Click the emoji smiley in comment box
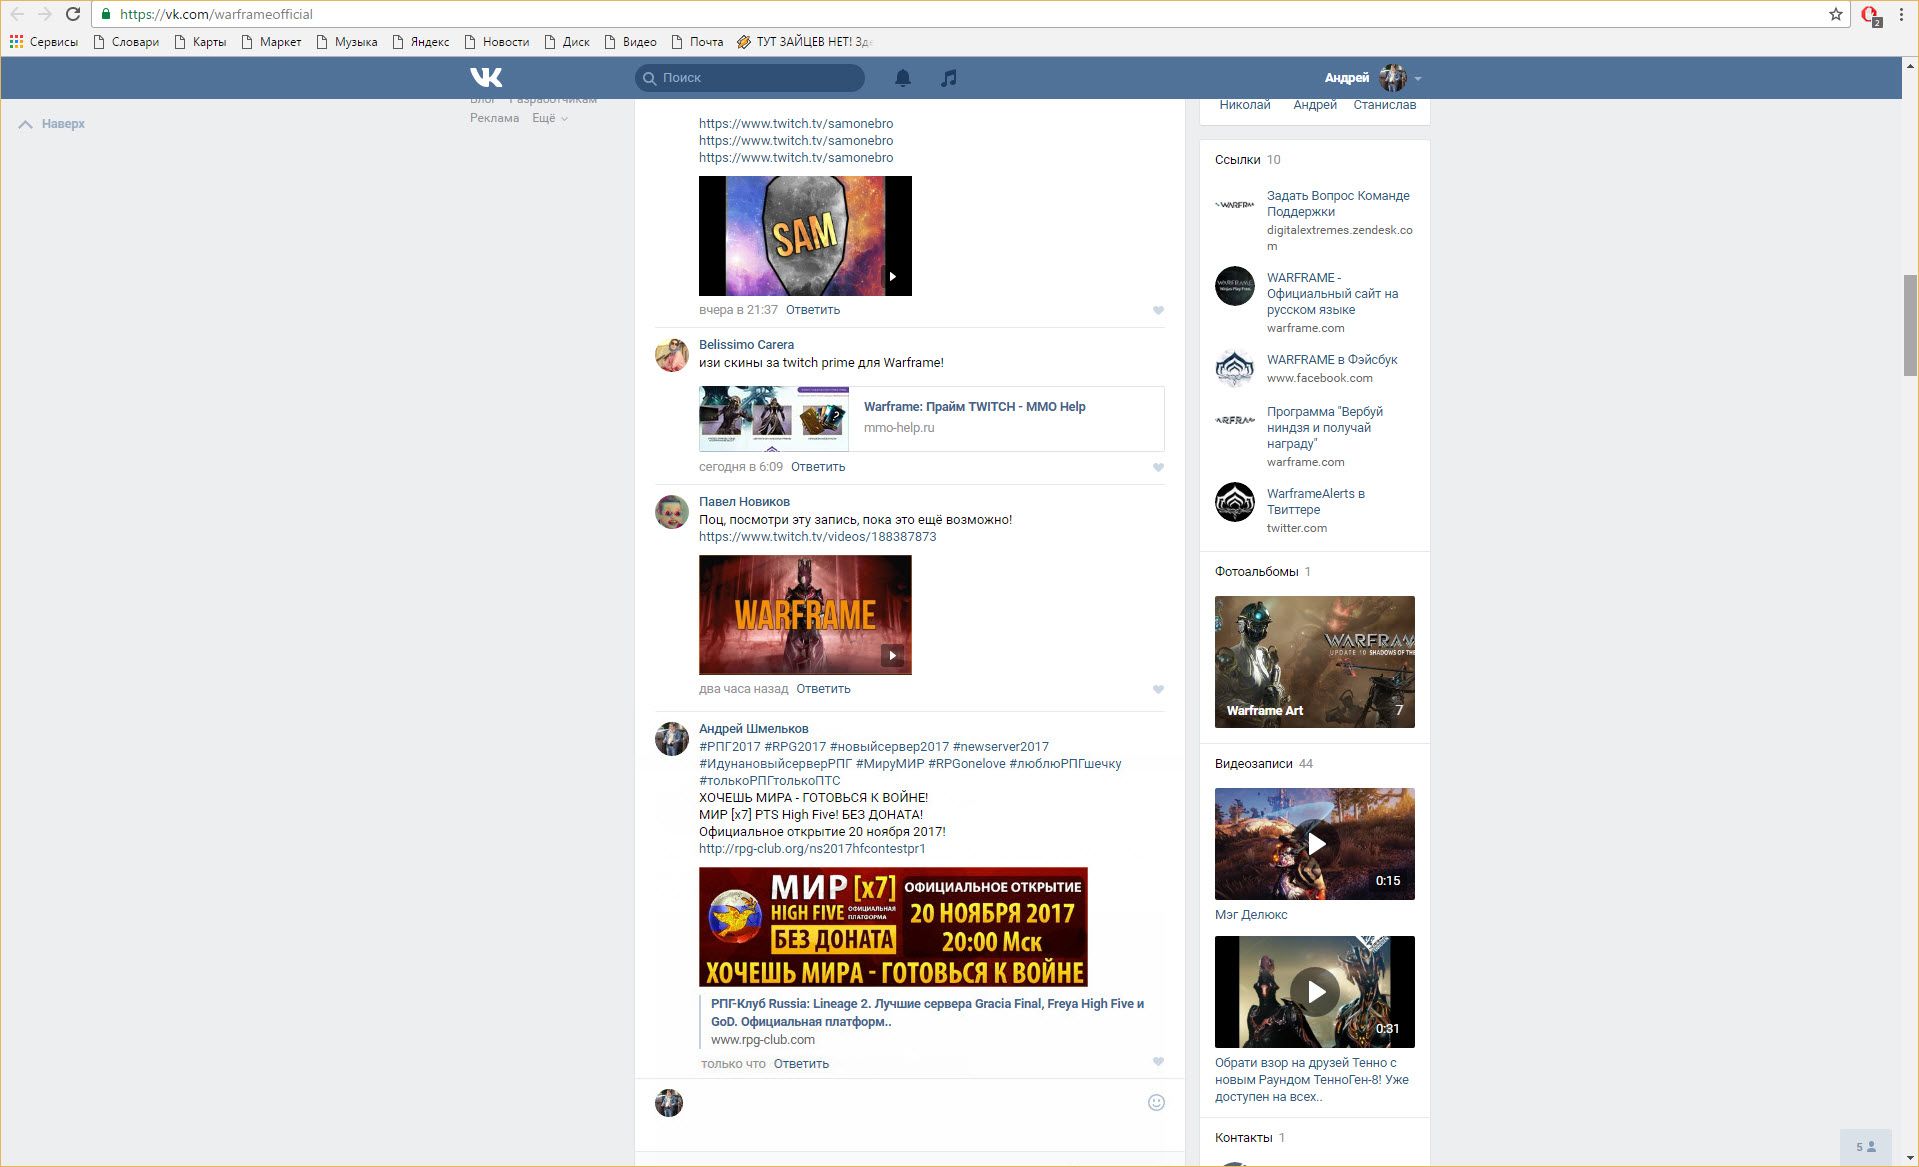Viewport: 1919px width, 1167px height. (1156, 1102)
